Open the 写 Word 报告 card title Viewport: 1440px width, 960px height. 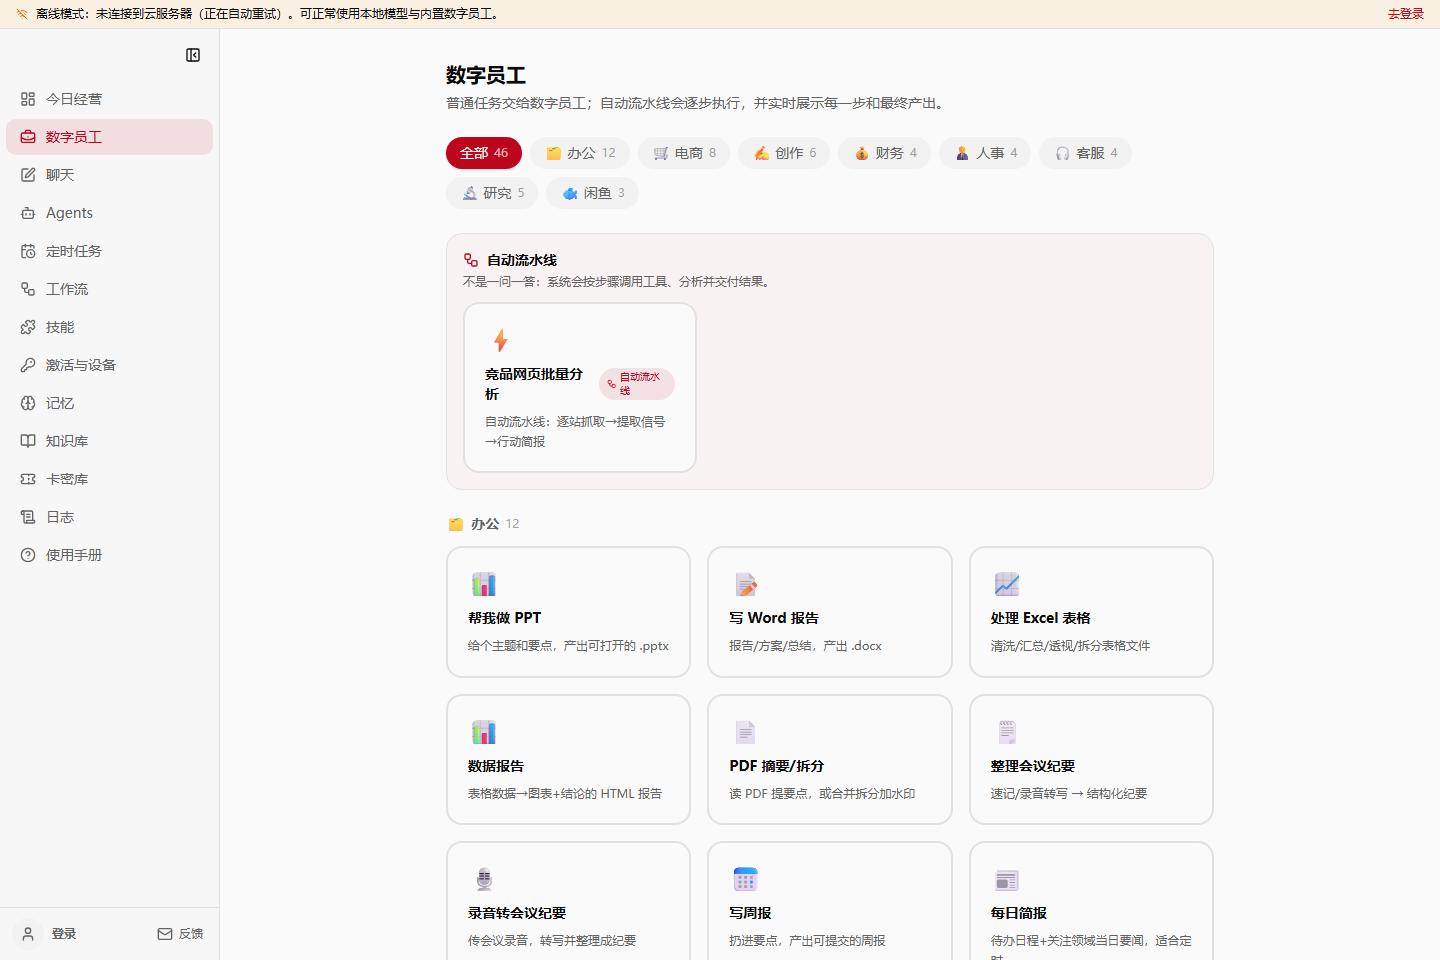774,618
